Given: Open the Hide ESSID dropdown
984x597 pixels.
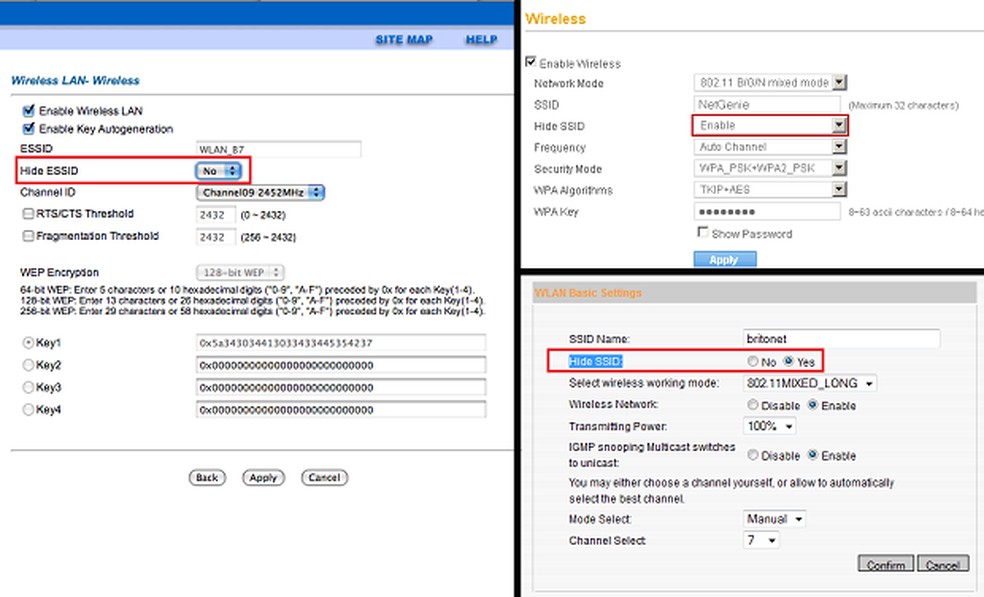Looking at the screenshot, I should [218, 171].
